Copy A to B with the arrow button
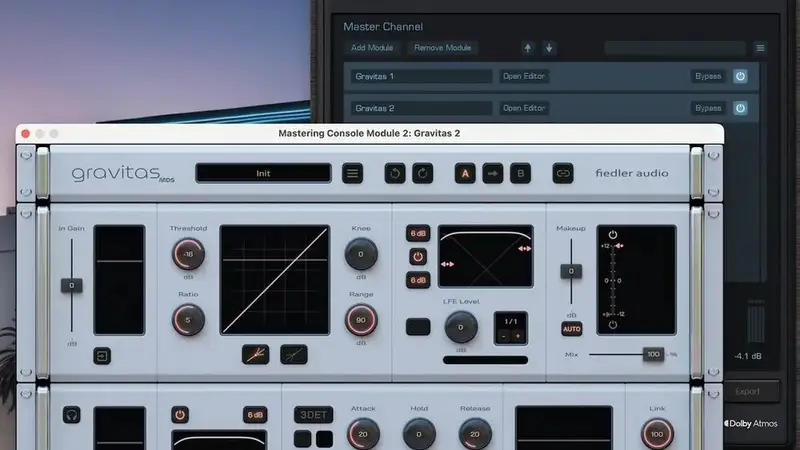 tap(492, 173)
